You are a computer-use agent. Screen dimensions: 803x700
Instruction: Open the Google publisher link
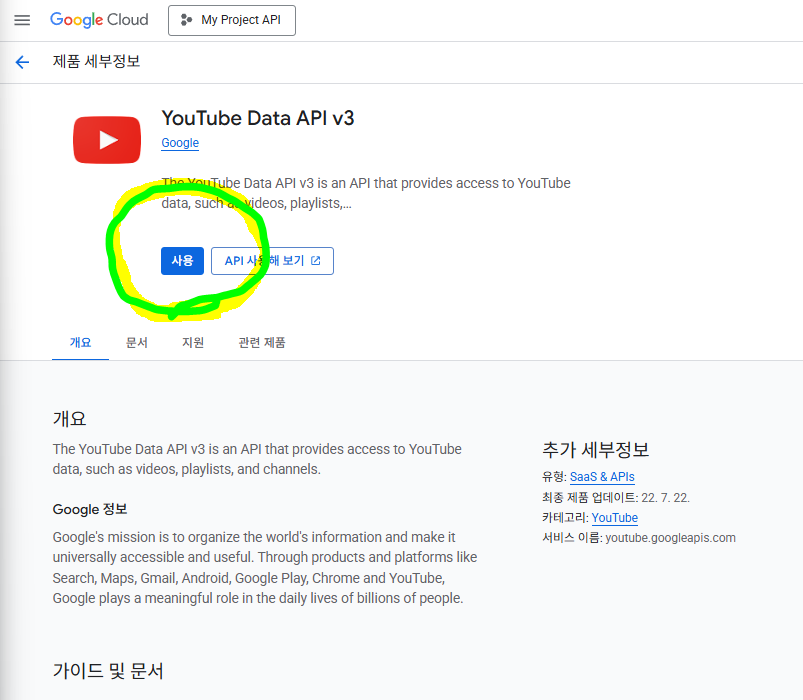[x=180, y=143]
